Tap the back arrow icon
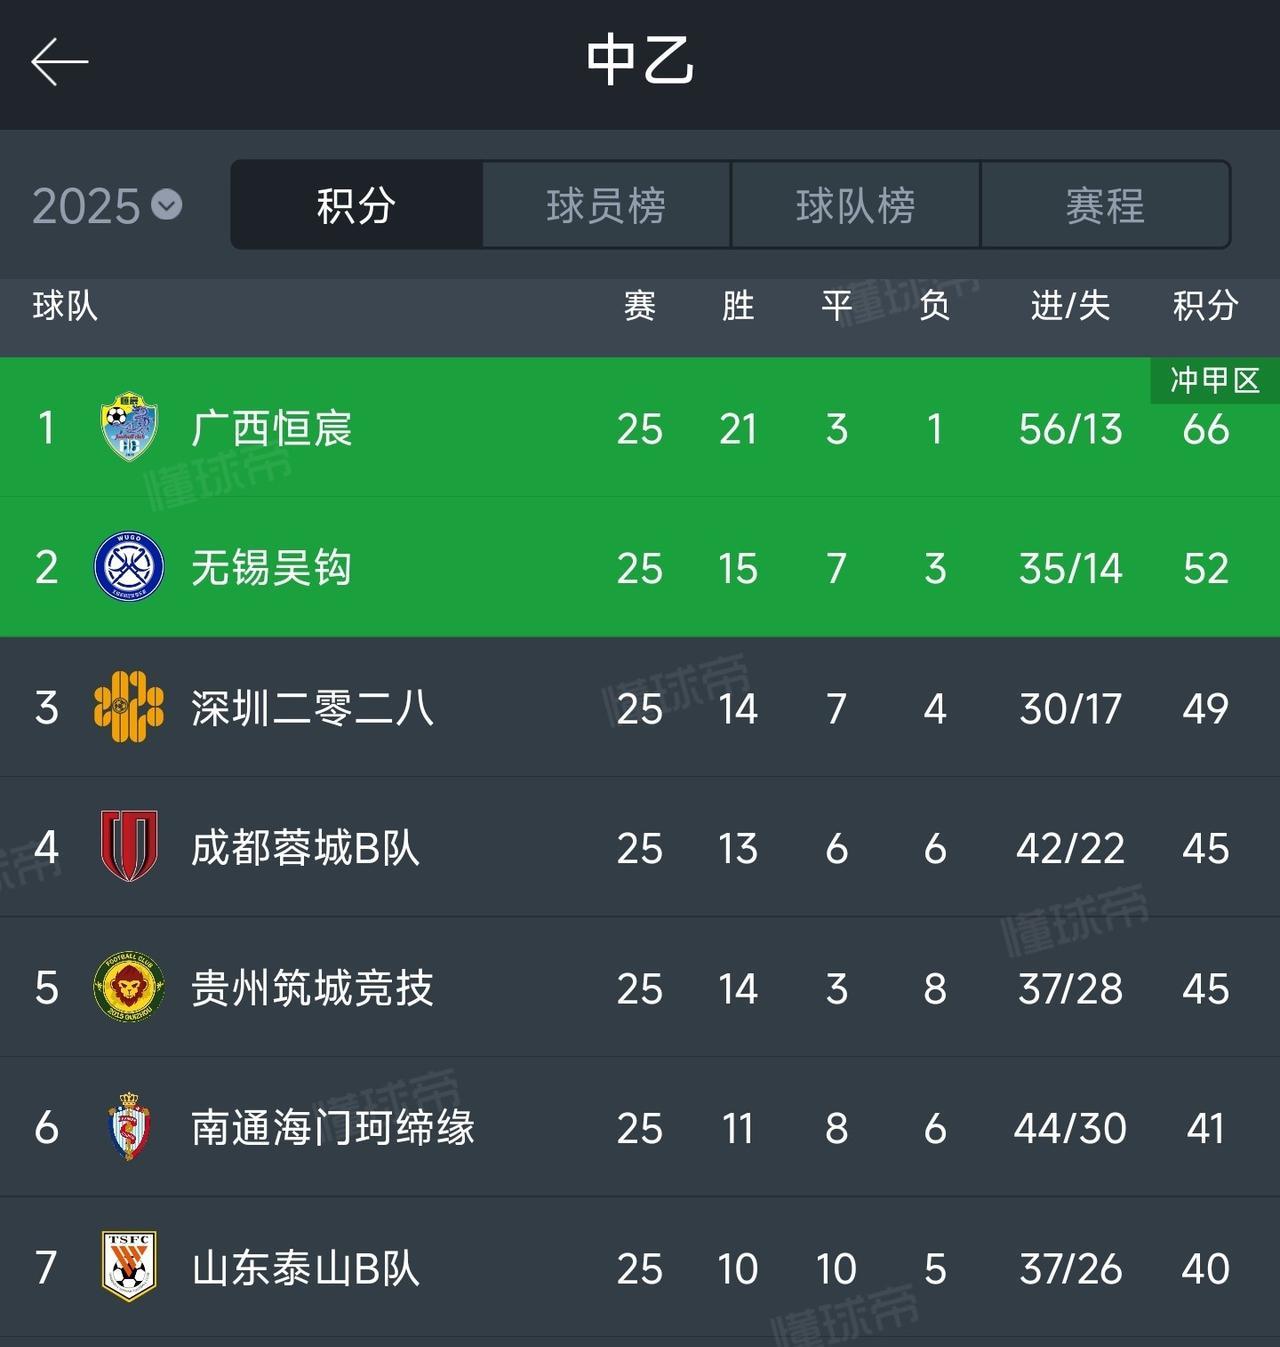The height and width of the screenshot is (1347, 1280). point(60,62)
